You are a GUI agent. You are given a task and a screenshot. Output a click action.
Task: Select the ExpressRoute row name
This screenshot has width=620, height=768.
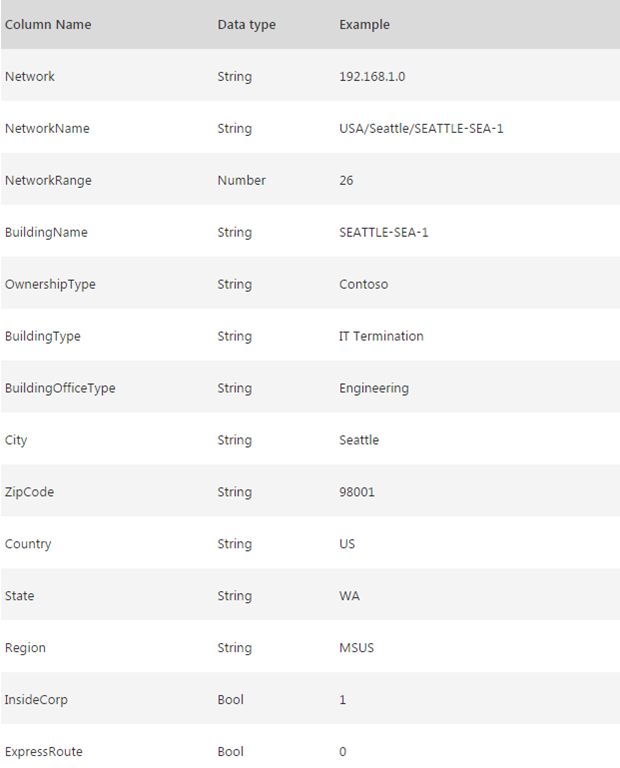[x=43, y=752]
